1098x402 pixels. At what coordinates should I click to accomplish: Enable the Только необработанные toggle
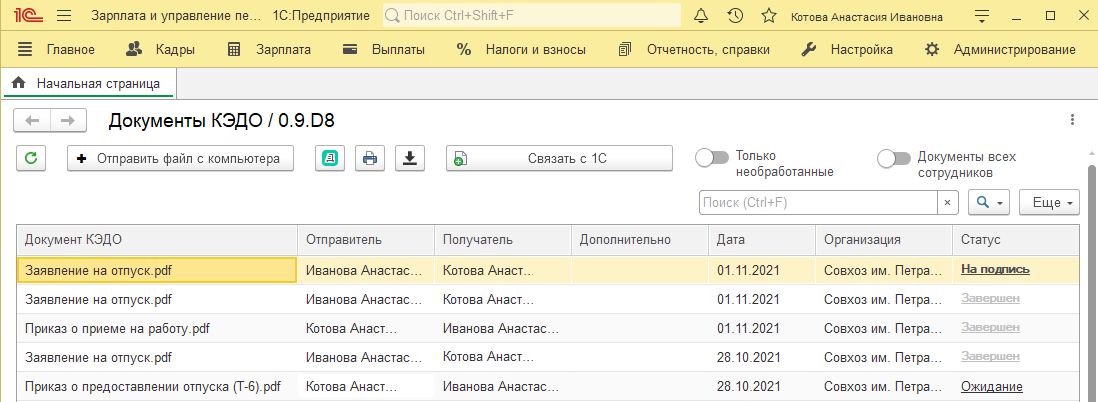(x=712, y=158)
